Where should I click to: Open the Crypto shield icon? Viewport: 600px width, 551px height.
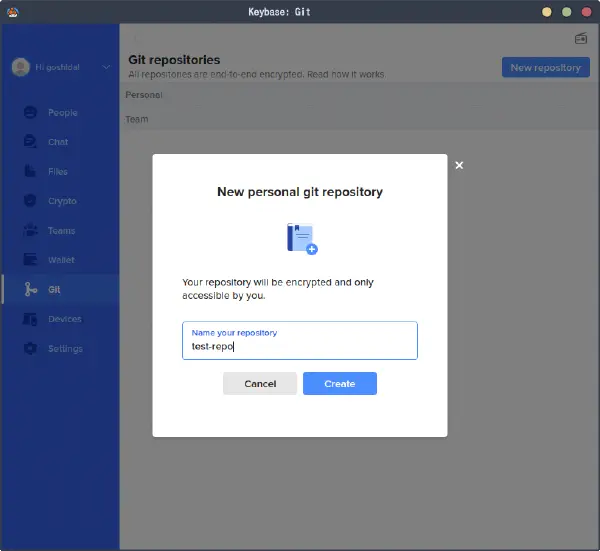coord(30,201)
